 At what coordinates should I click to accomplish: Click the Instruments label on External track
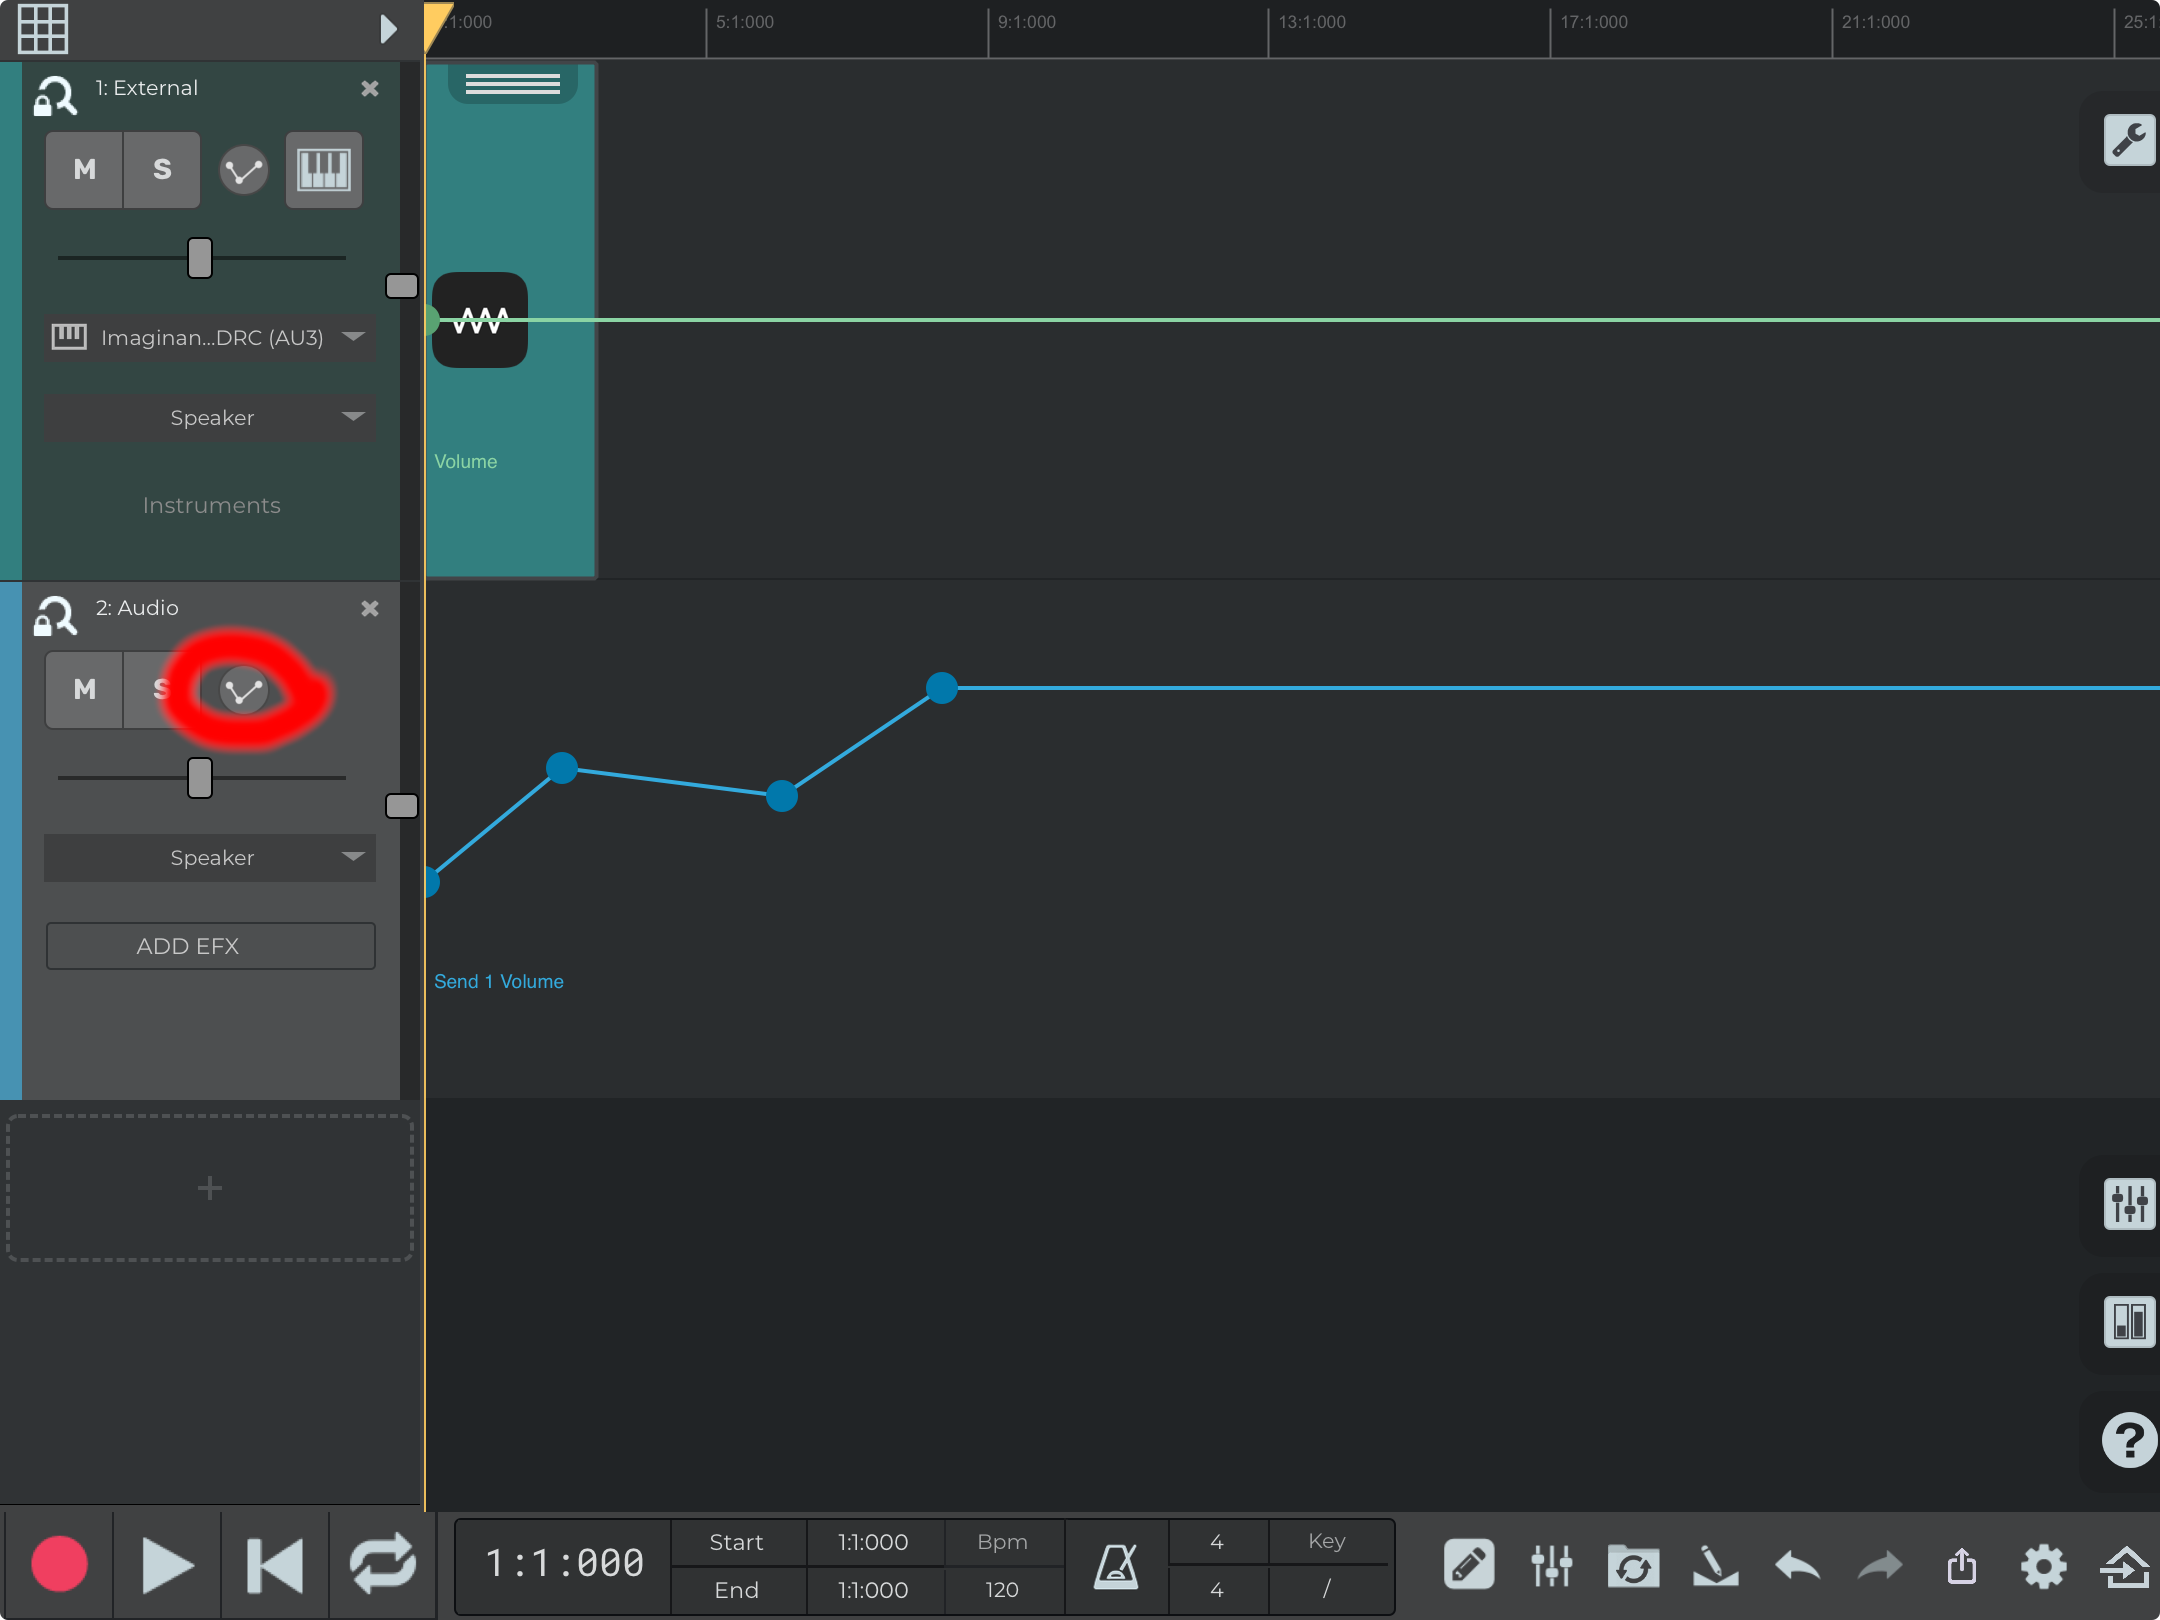[211, 505]
